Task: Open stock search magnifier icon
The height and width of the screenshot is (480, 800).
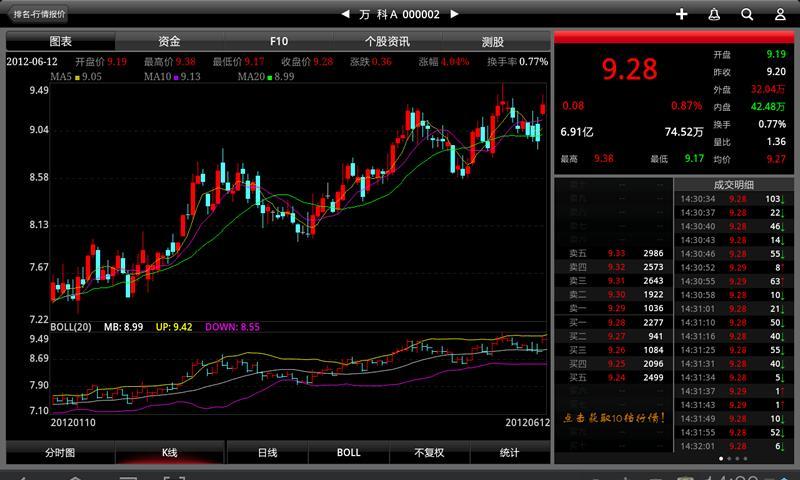Action: [x=747, y=14]
